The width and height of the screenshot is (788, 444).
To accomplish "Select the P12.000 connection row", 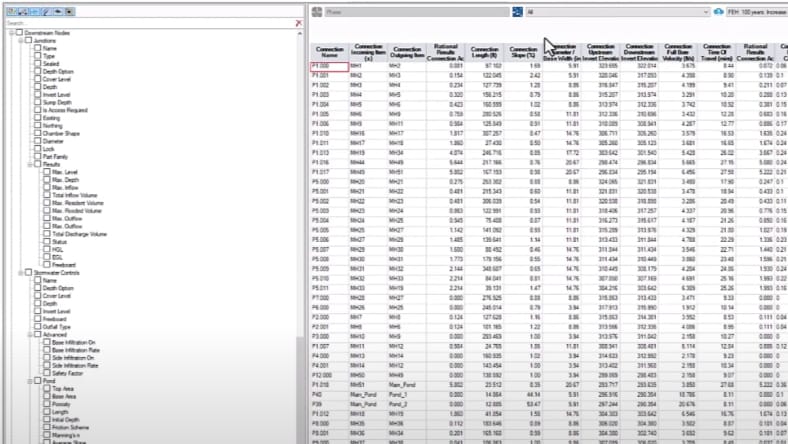I will pos(549,375).
